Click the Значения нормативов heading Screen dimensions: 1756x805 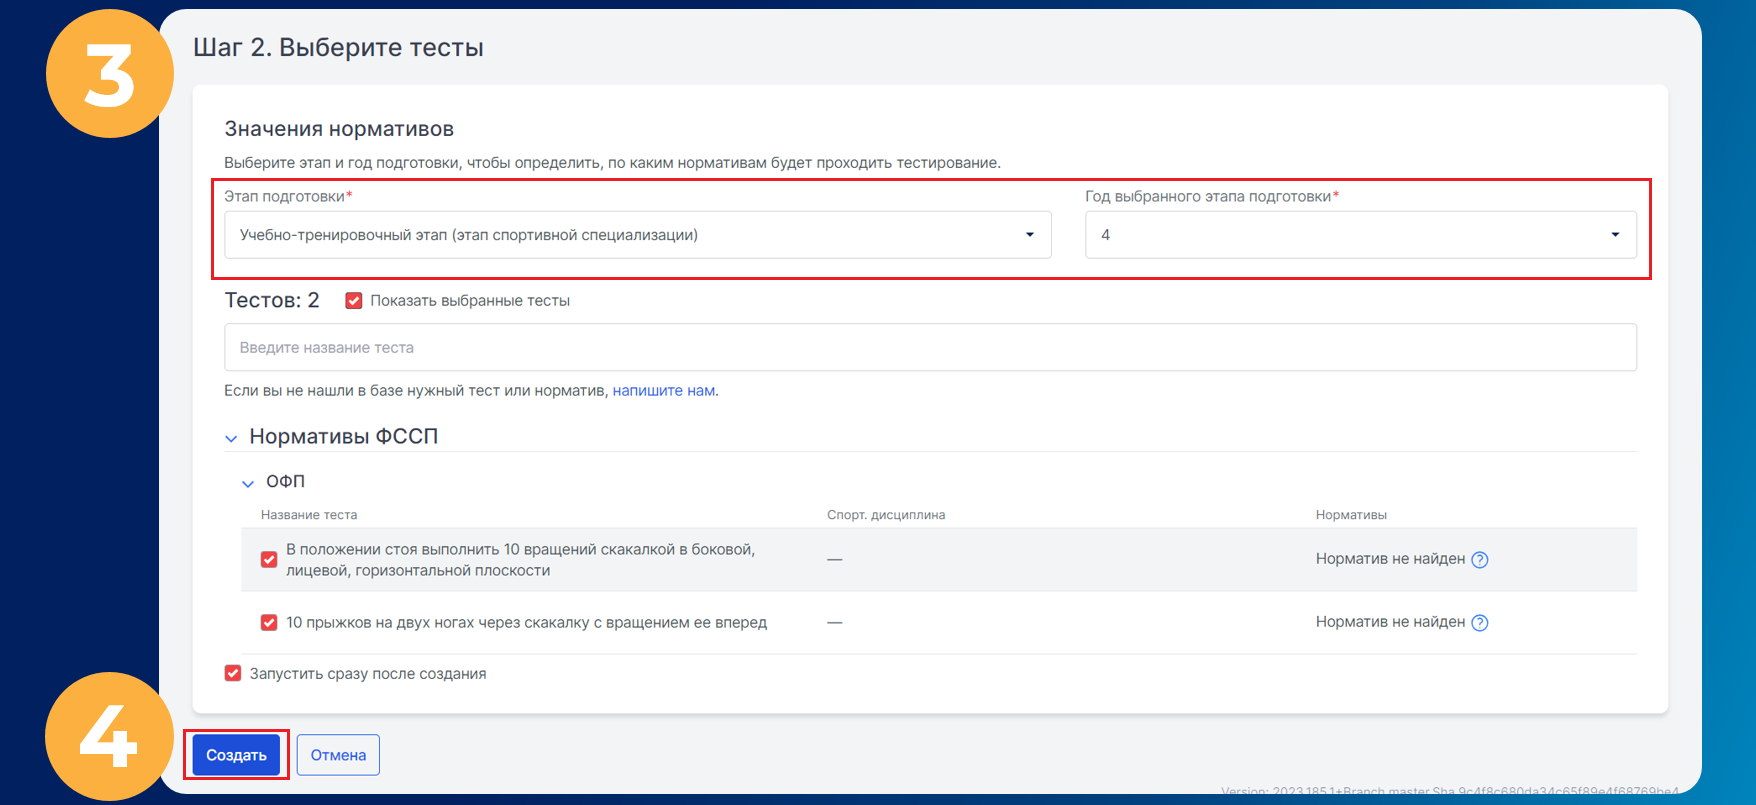339,129
